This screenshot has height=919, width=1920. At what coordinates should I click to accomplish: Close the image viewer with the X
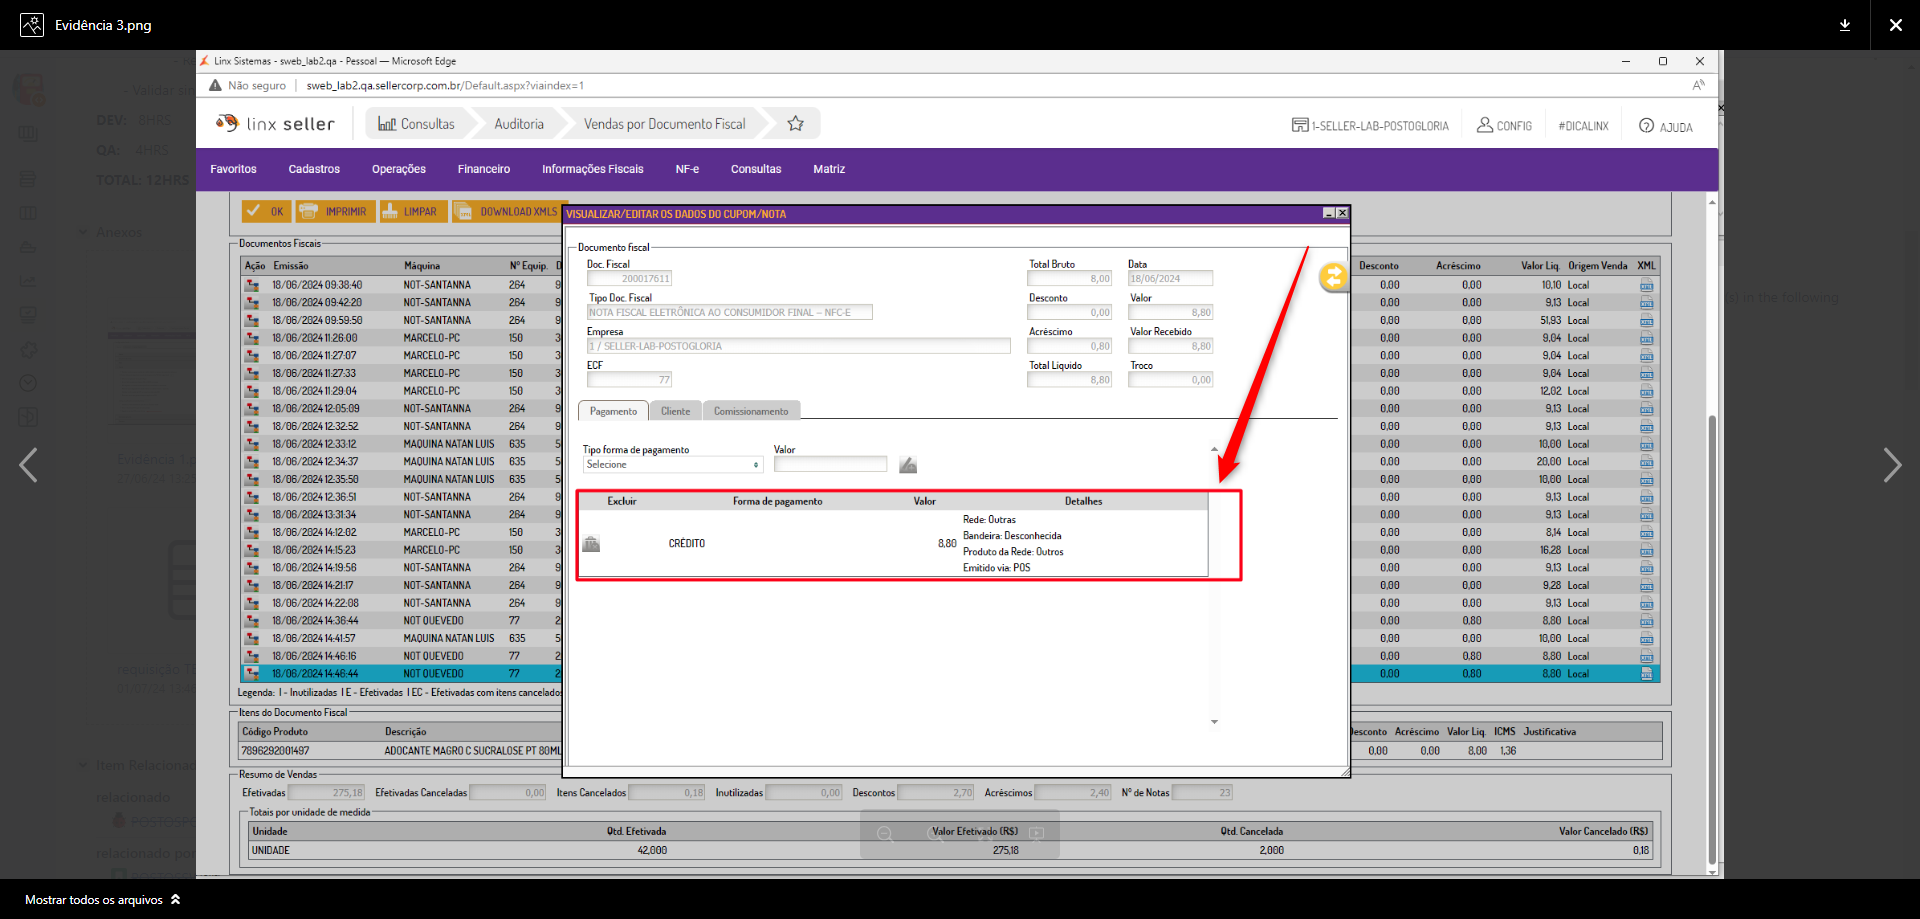pos(1895,25)
